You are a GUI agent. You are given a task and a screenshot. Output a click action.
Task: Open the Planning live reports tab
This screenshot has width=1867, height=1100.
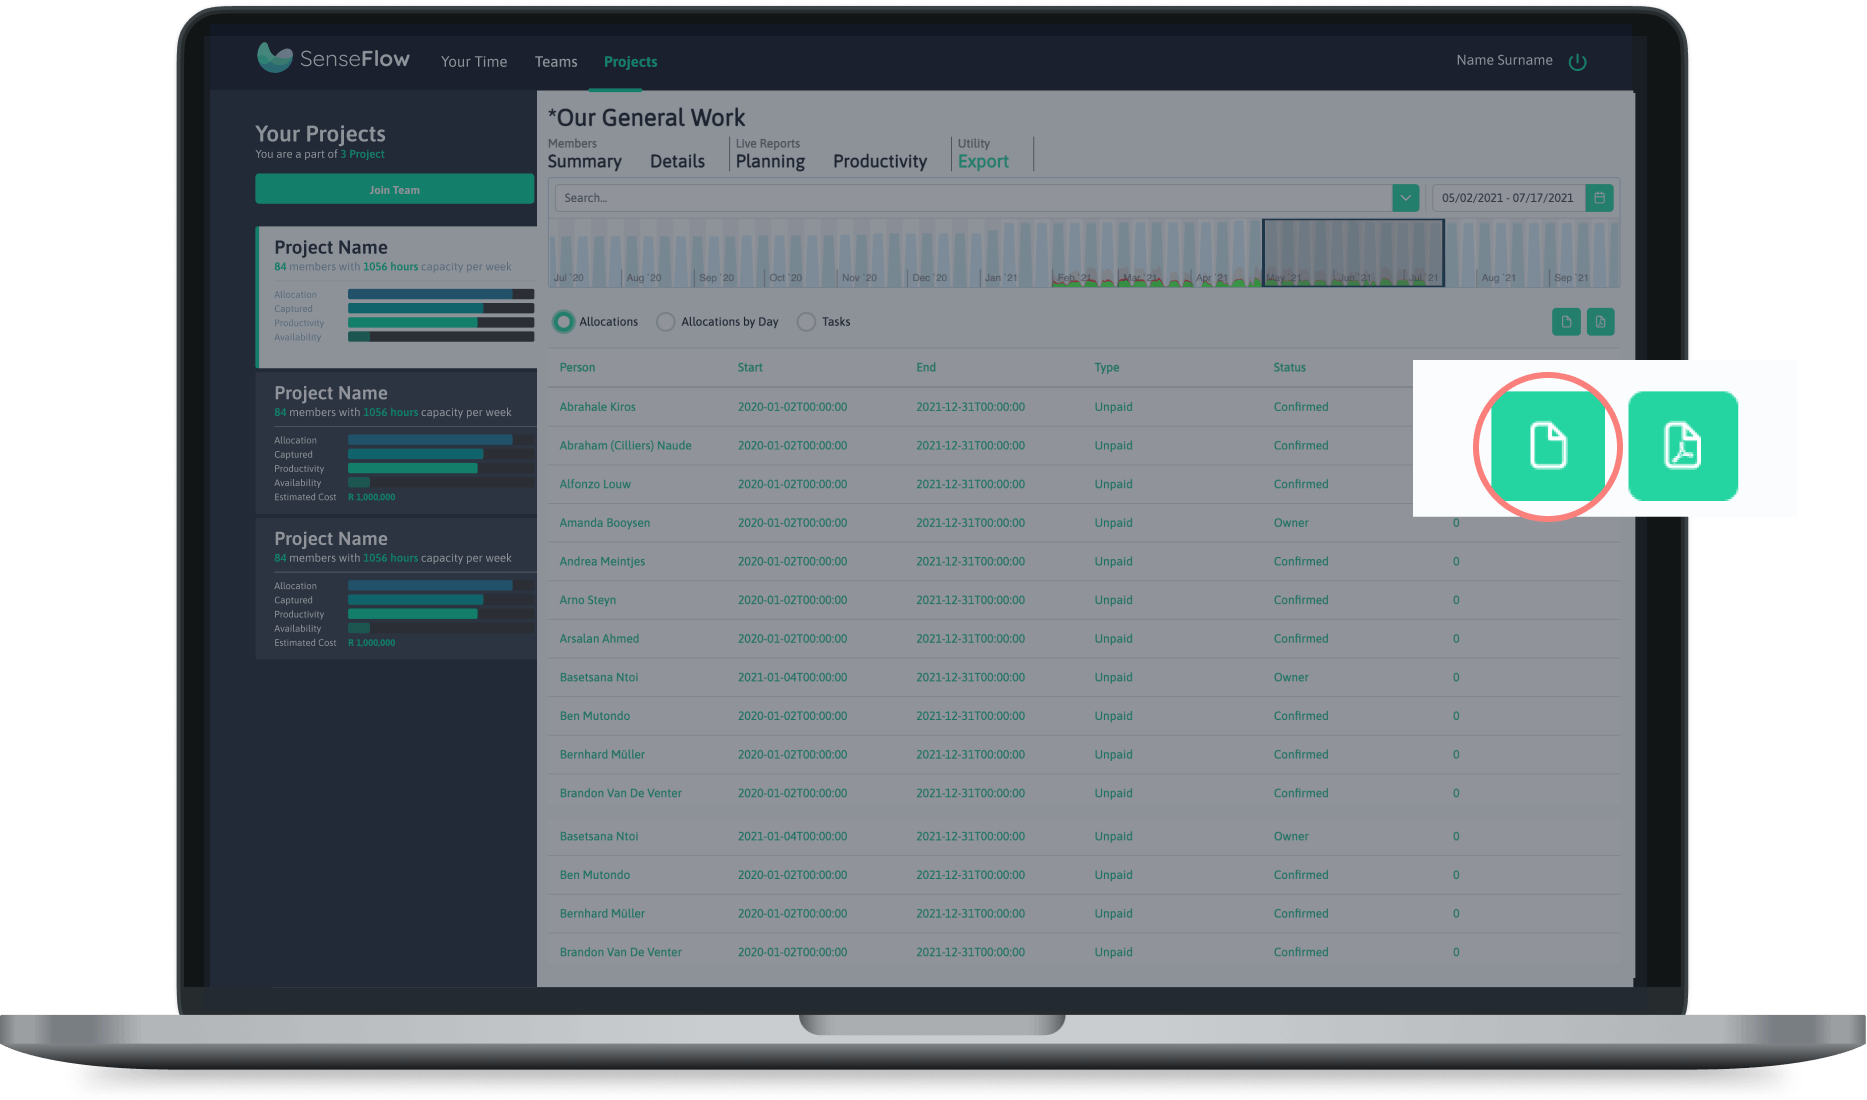770,162
